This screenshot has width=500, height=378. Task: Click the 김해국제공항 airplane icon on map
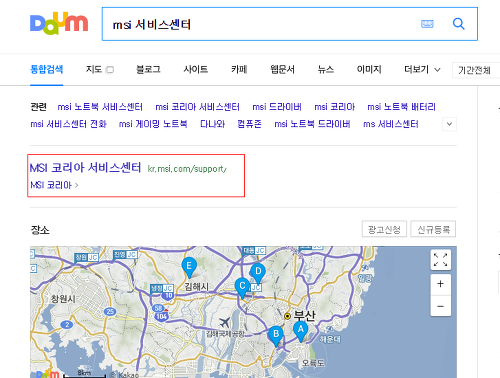click(x=225, y=323)
